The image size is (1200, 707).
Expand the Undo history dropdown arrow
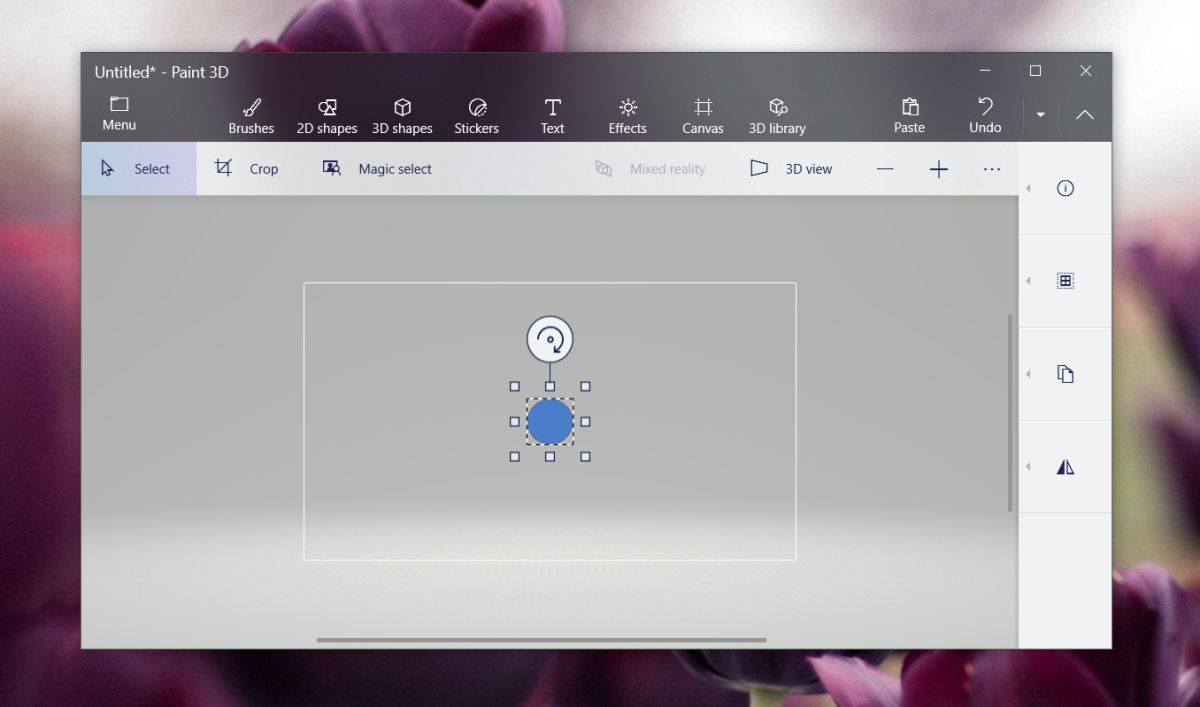pyautogui.click(x=1040, y=113)
